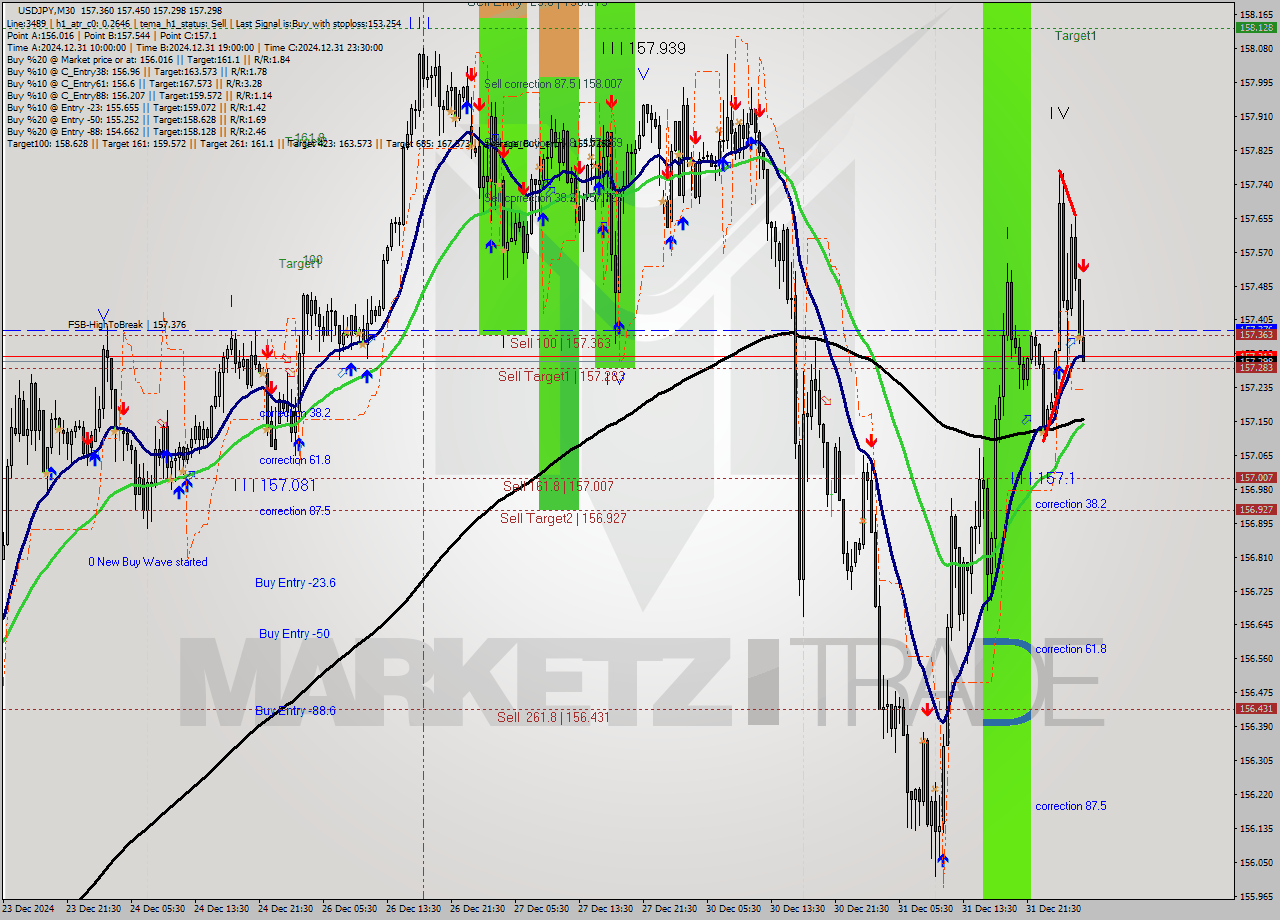Click the red 157.007 price axis tag
Image resolution: width=1280 pixels, height=920 pixels.
(1256, 478)
